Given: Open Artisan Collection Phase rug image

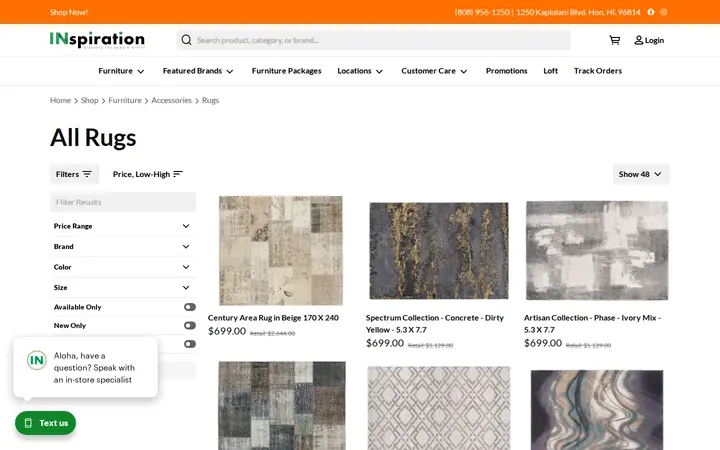Looking at the screenshot, I should coord(597,251).
